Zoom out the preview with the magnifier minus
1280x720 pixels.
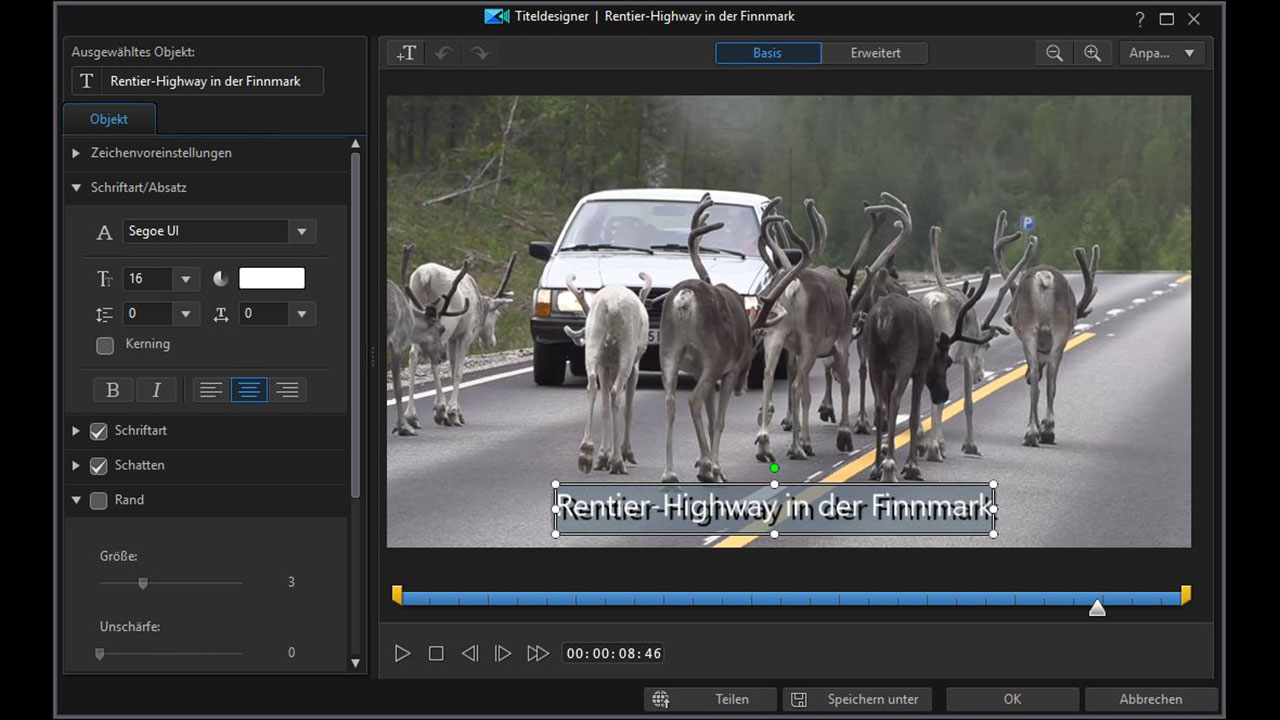[1054, 54]
